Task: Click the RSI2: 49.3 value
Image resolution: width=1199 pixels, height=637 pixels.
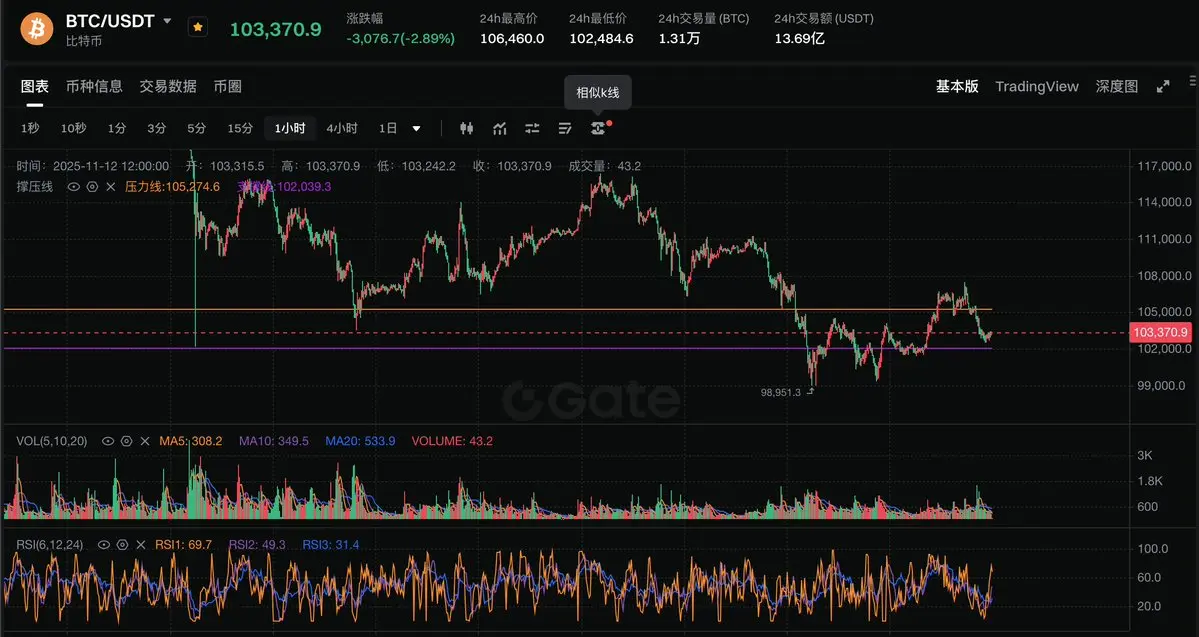Action: [256, 545]
